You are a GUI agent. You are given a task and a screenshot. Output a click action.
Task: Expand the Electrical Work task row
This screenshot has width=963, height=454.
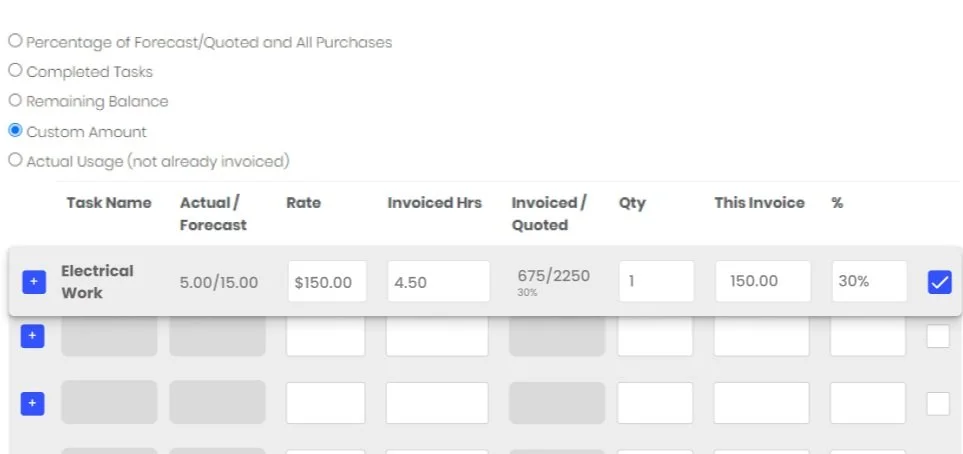(34, 282)
